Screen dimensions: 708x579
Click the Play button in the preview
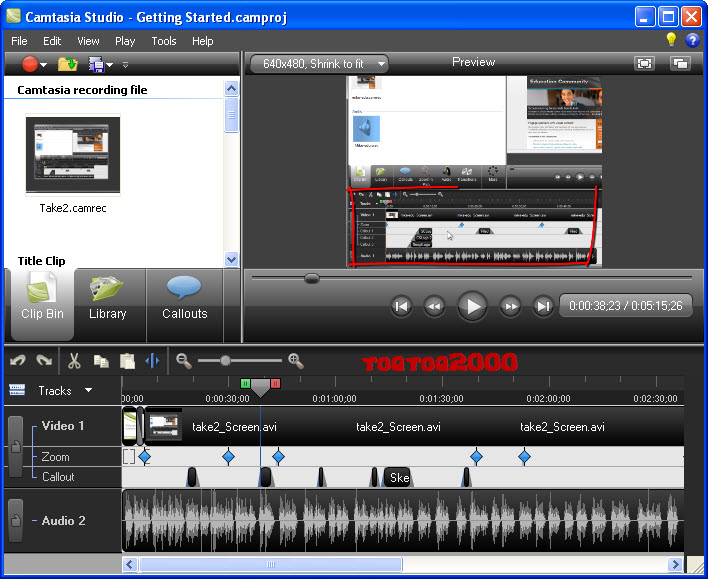point(472,306)
